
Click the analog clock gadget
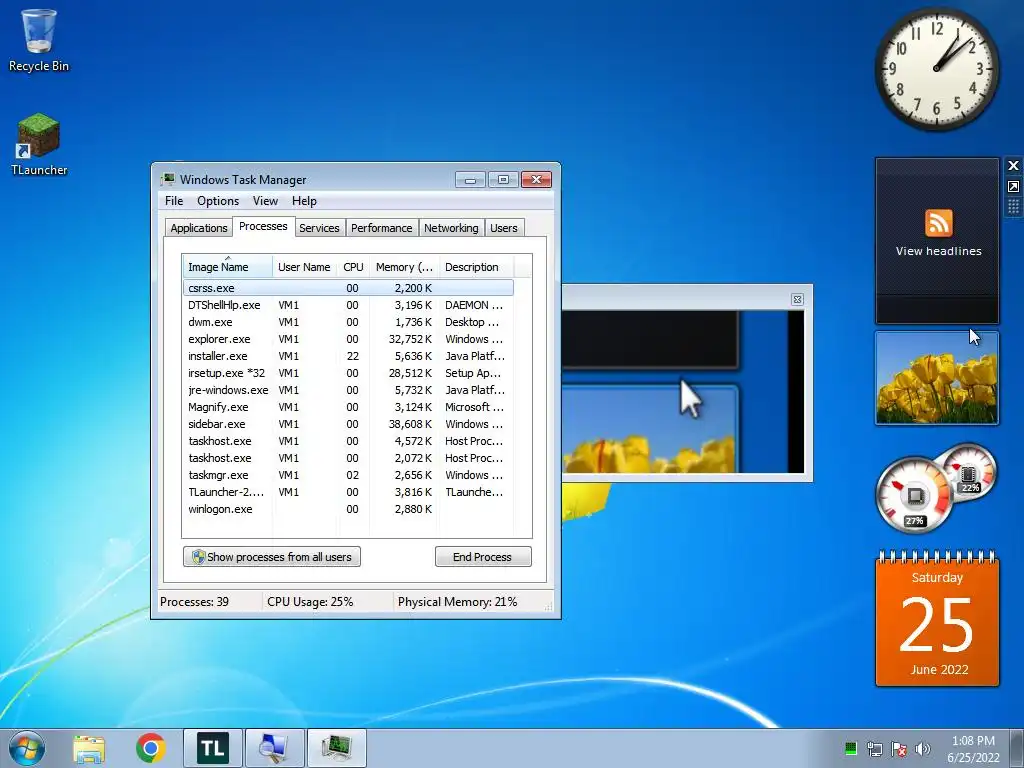point(936,68)
